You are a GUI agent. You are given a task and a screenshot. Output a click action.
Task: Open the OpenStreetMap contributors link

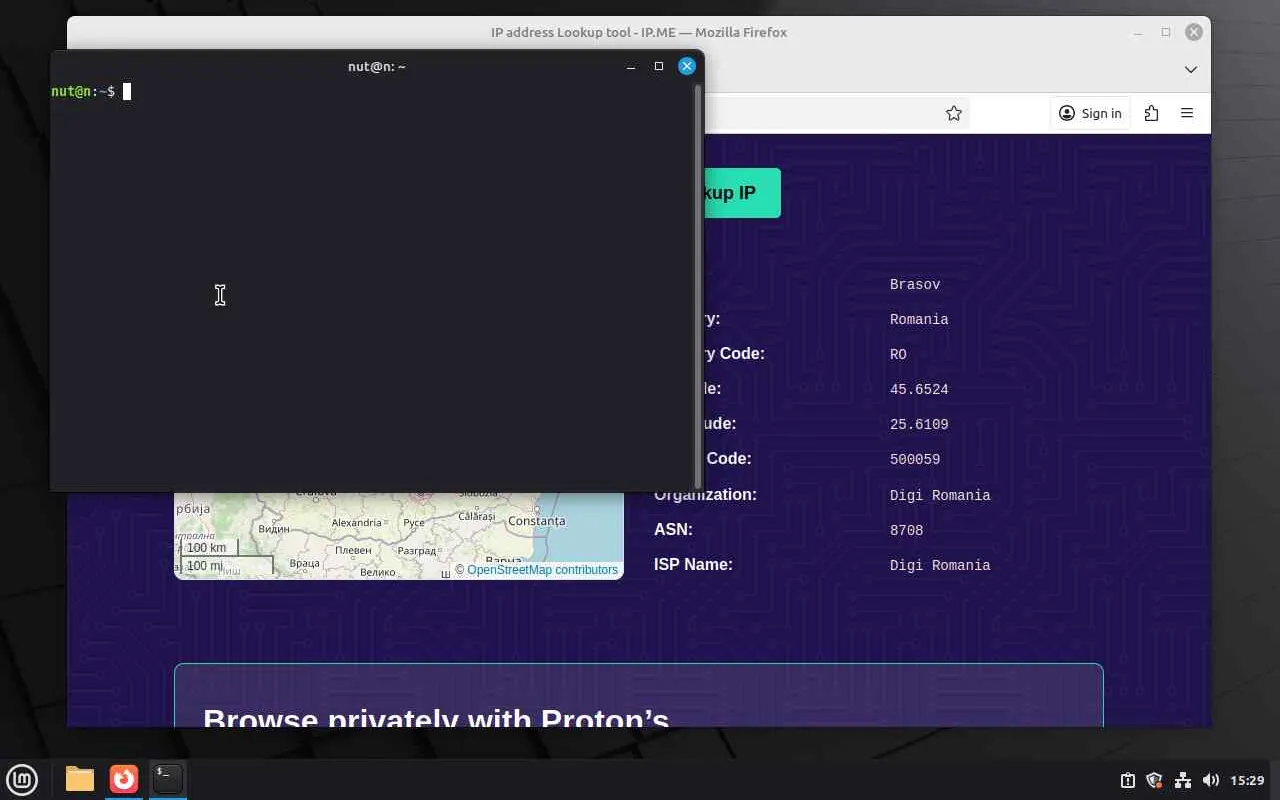tap(542, 570)
